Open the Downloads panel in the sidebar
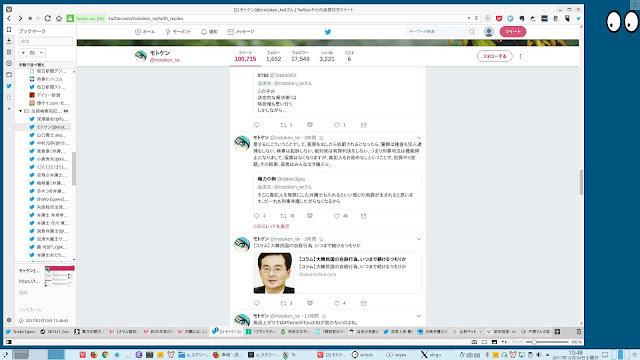 click(x=9, y=41)
